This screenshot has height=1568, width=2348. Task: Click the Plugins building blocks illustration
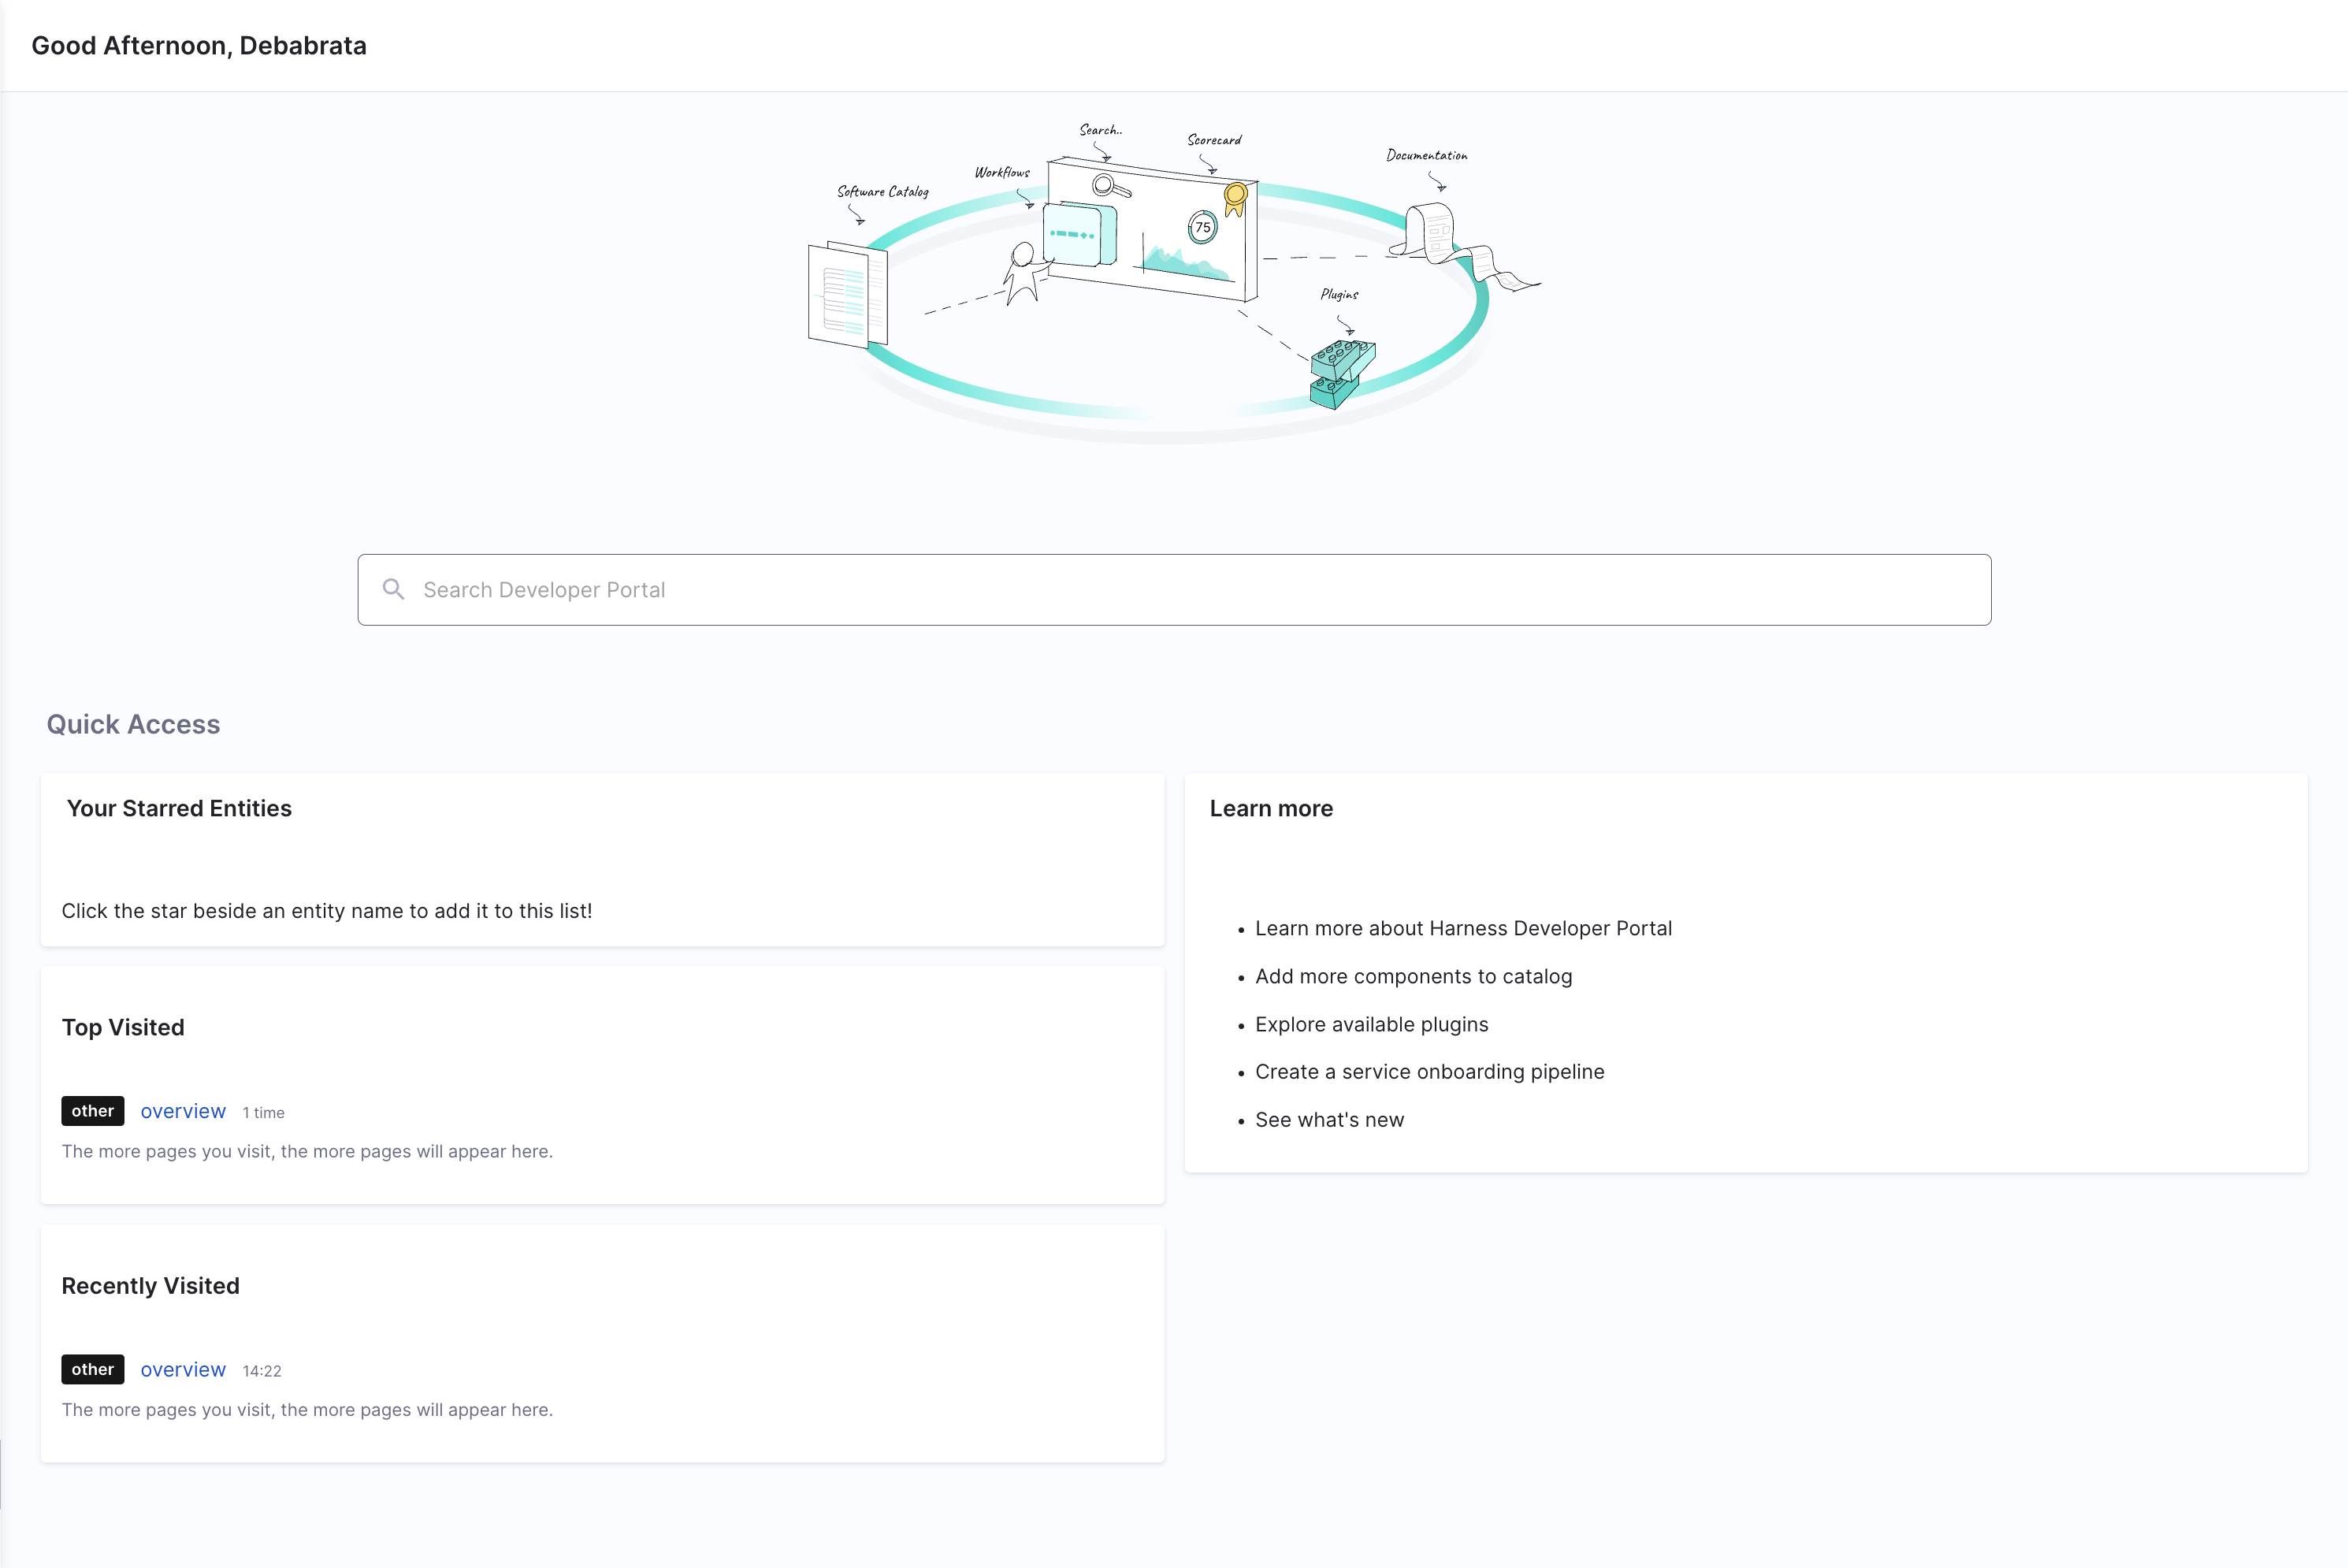tap(1342, 374)
